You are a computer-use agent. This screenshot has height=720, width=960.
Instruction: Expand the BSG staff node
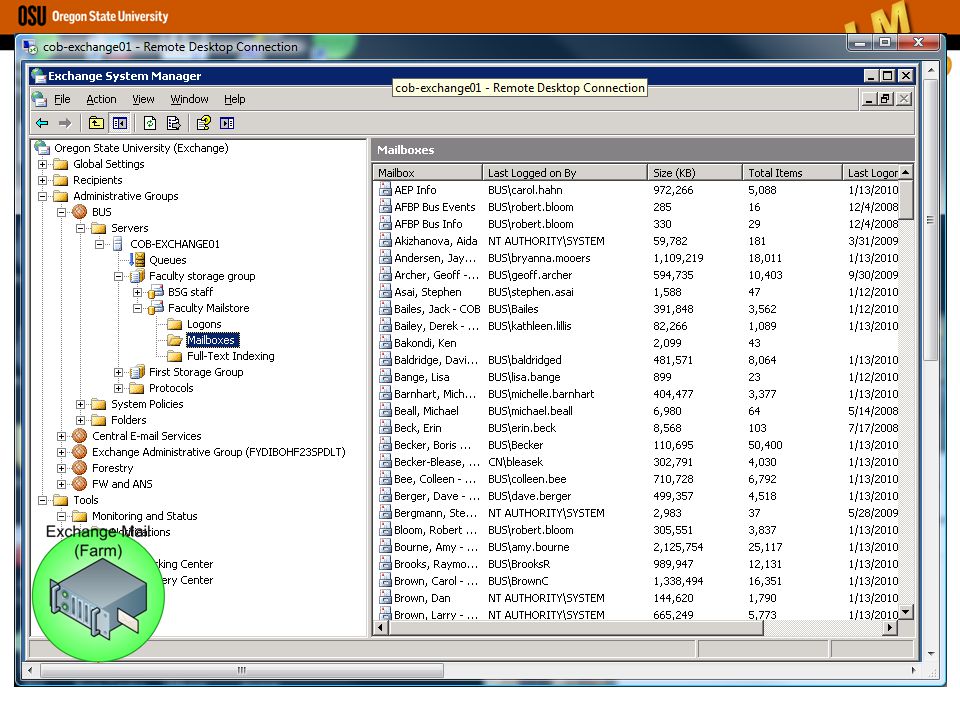pos(137,292)
